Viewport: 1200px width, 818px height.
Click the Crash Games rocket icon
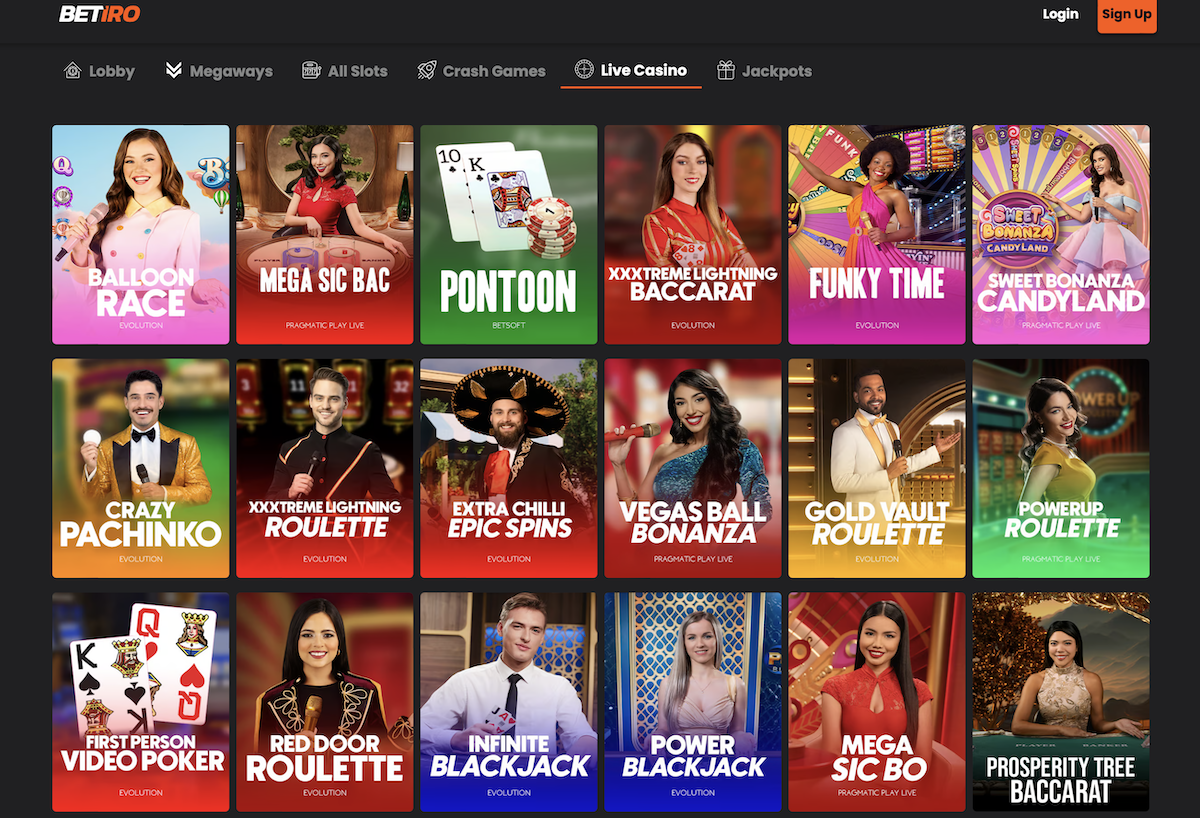tap(427, 71)
